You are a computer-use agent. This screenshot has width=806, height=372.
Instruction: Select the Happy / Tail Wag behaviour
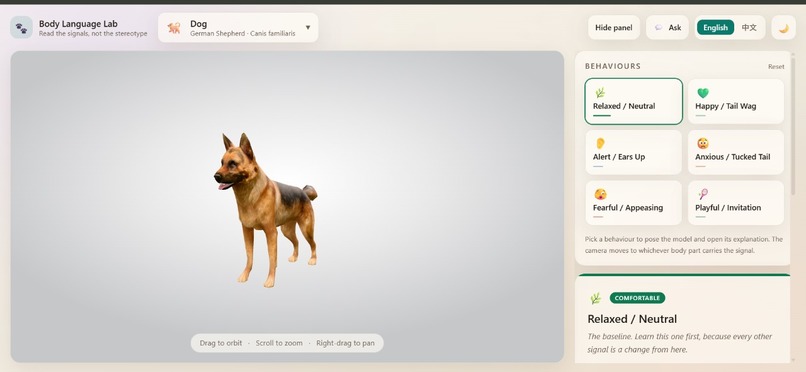coord(736,101)
